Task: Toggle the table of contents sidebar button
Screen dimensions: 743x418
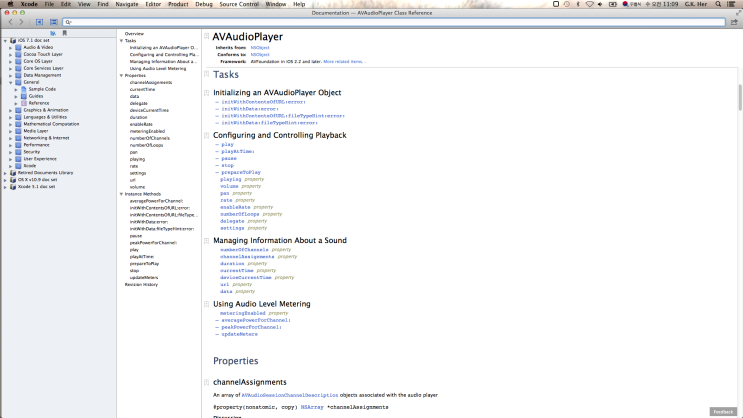Action: tap(54, 22)
